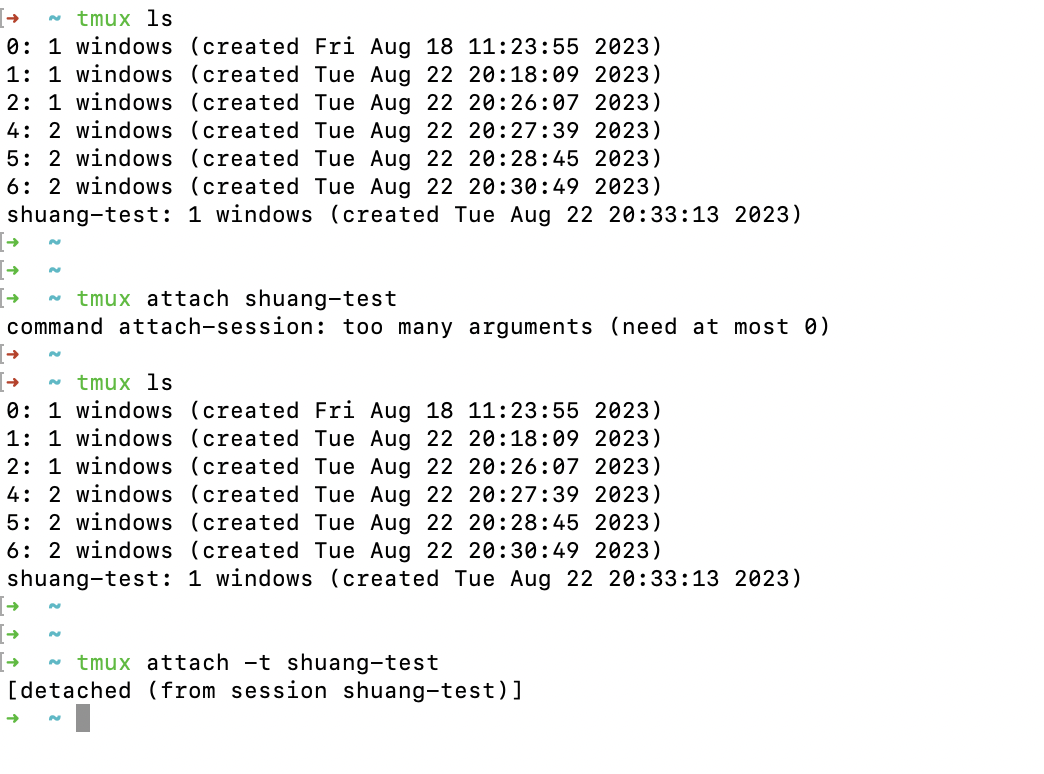
Task: Click the red arrow before the second tmux ls
Action: (12, 382)
